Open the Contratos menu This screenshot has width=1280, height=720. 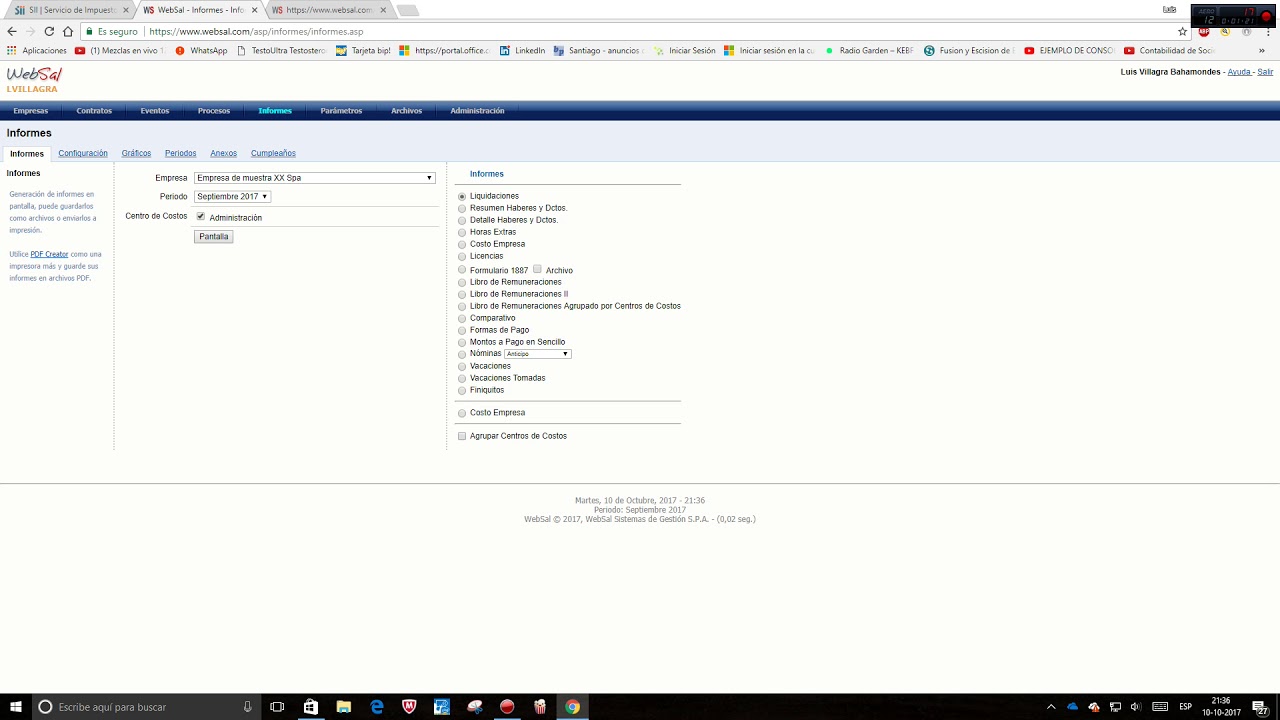coord(94,111)
